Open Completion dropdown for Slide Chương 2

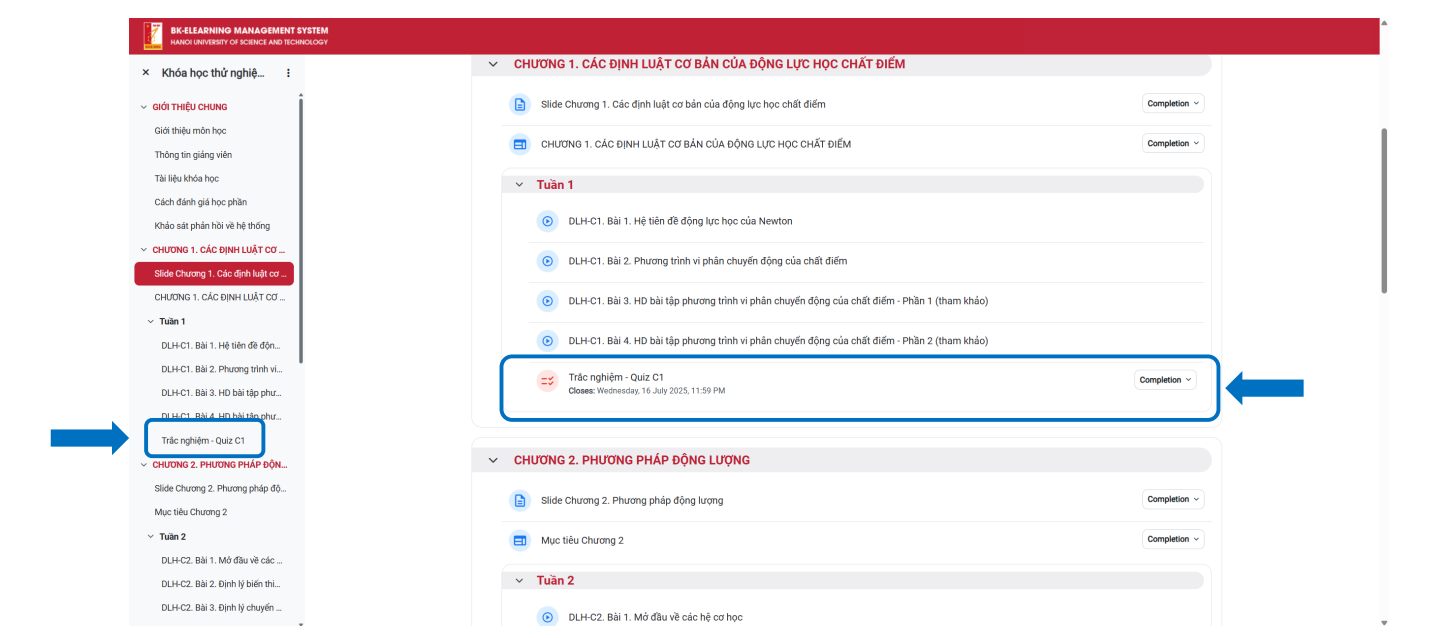[1173, 500]
